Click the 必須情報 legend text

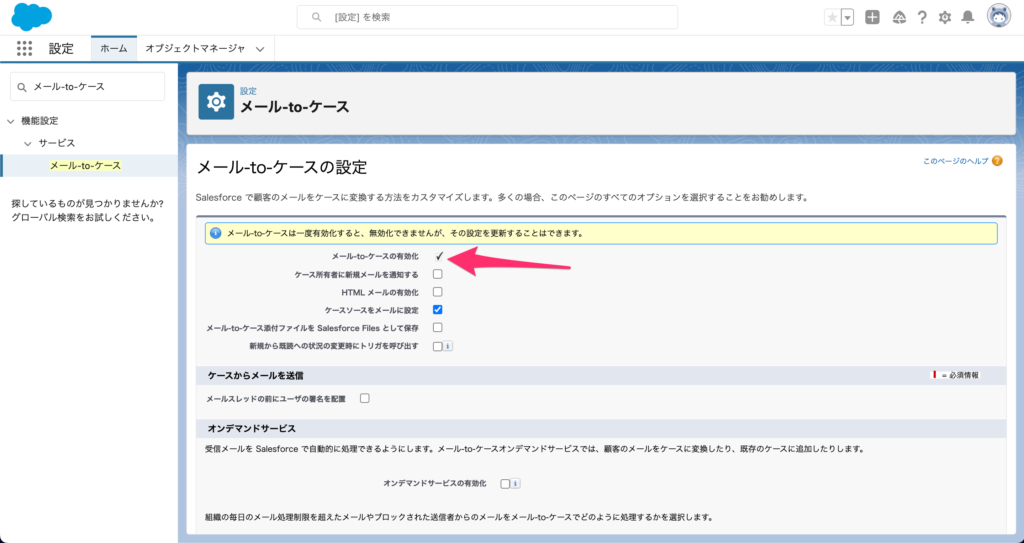[x=964, y=375]
